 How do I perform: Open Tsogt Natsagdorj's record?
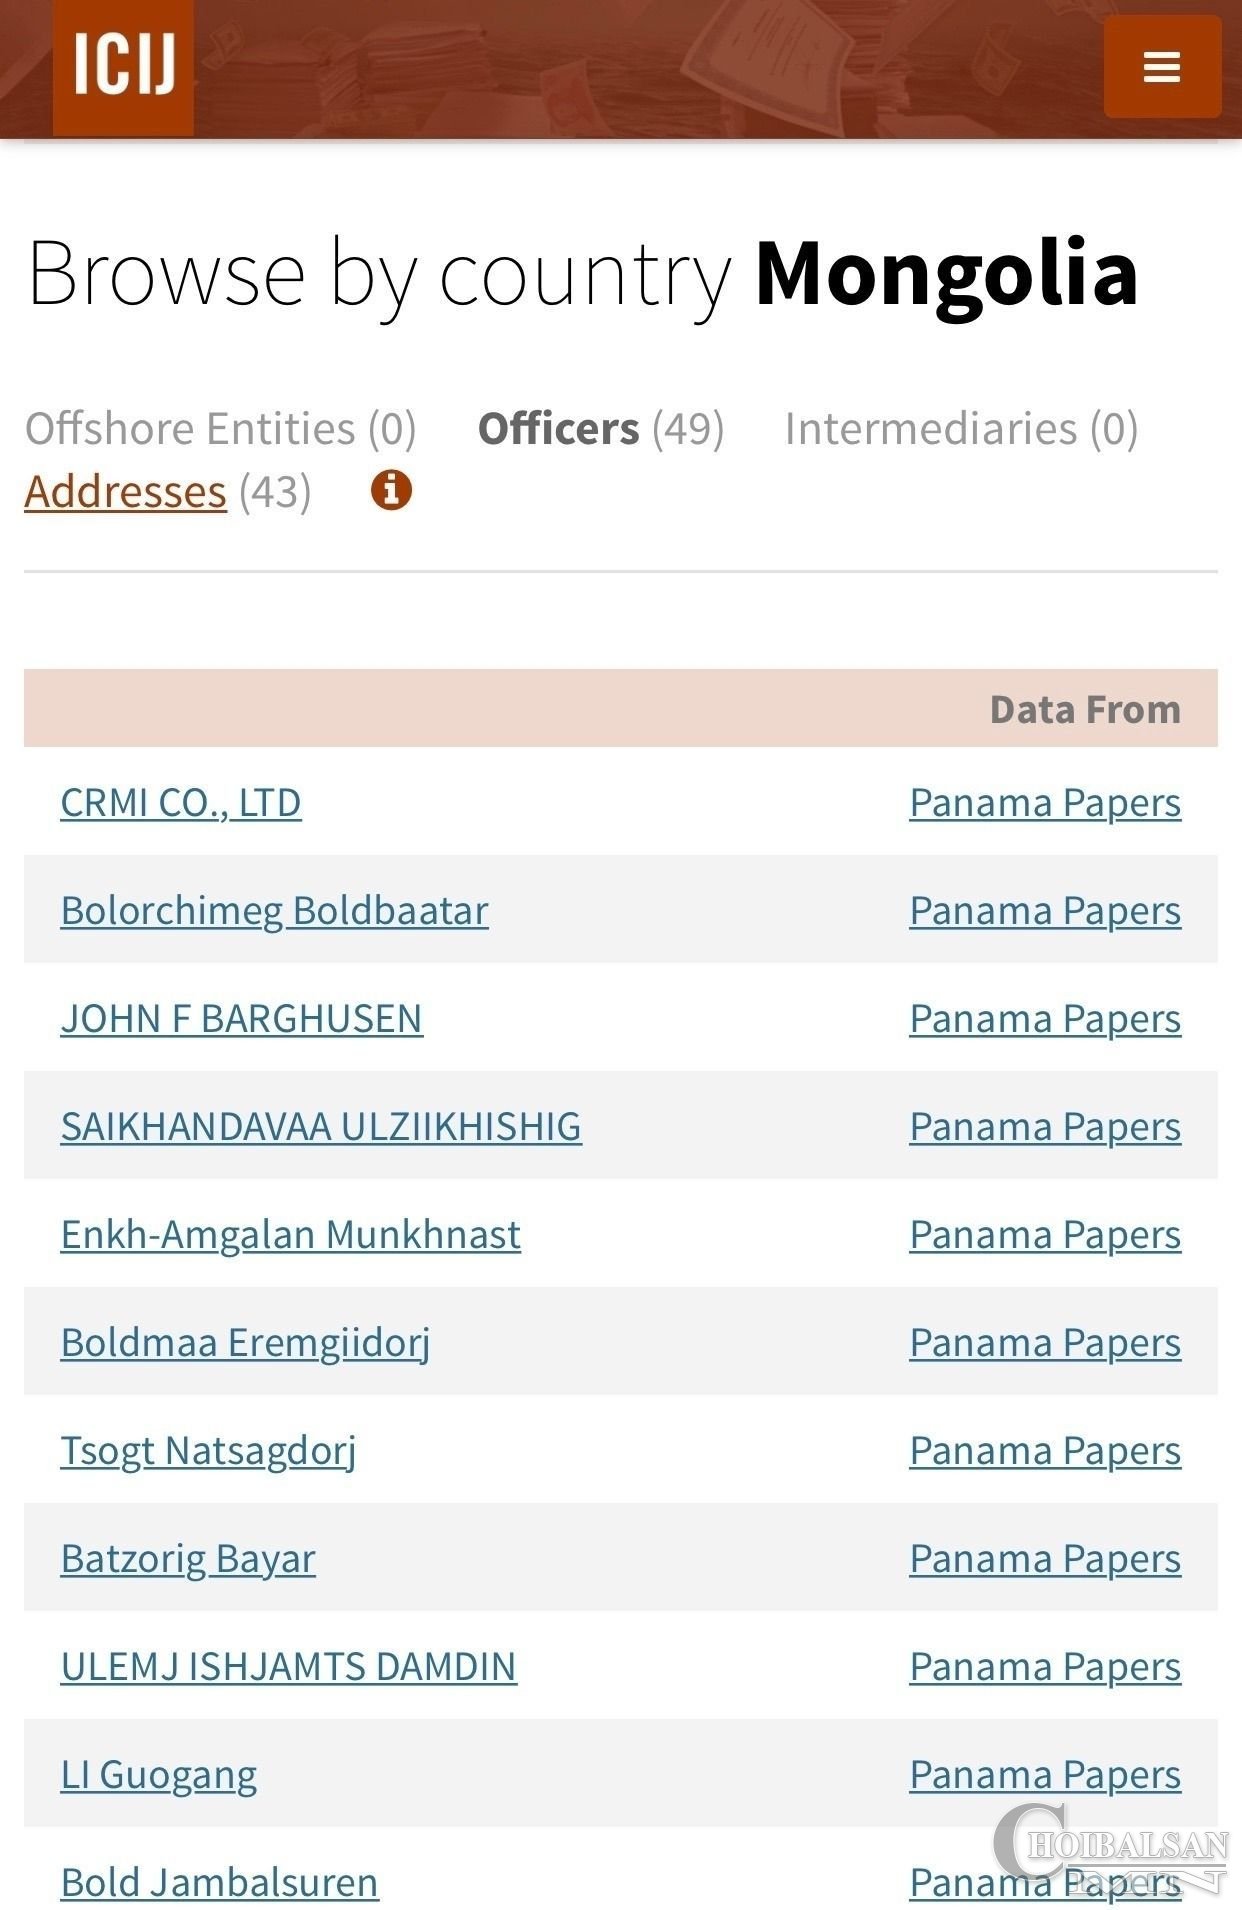point(209,1450)
